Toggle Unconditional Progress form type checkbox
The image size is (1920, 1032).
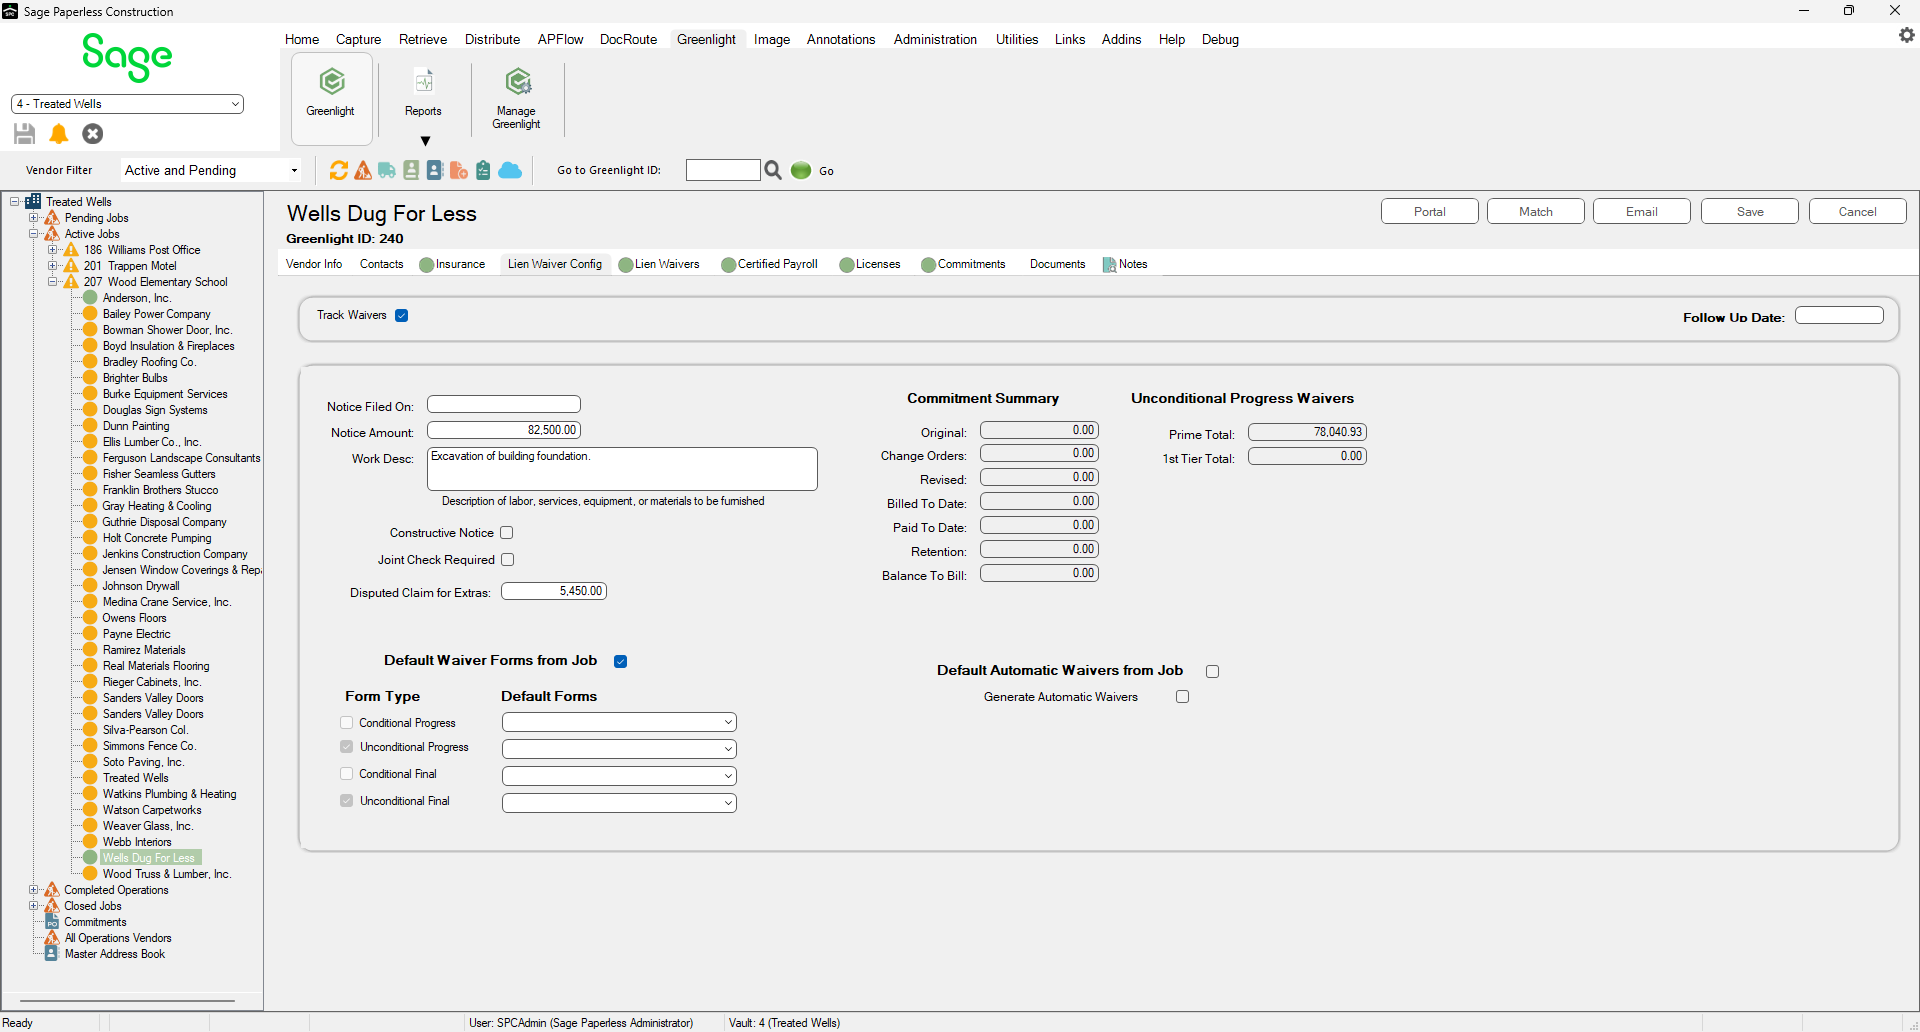347,747
